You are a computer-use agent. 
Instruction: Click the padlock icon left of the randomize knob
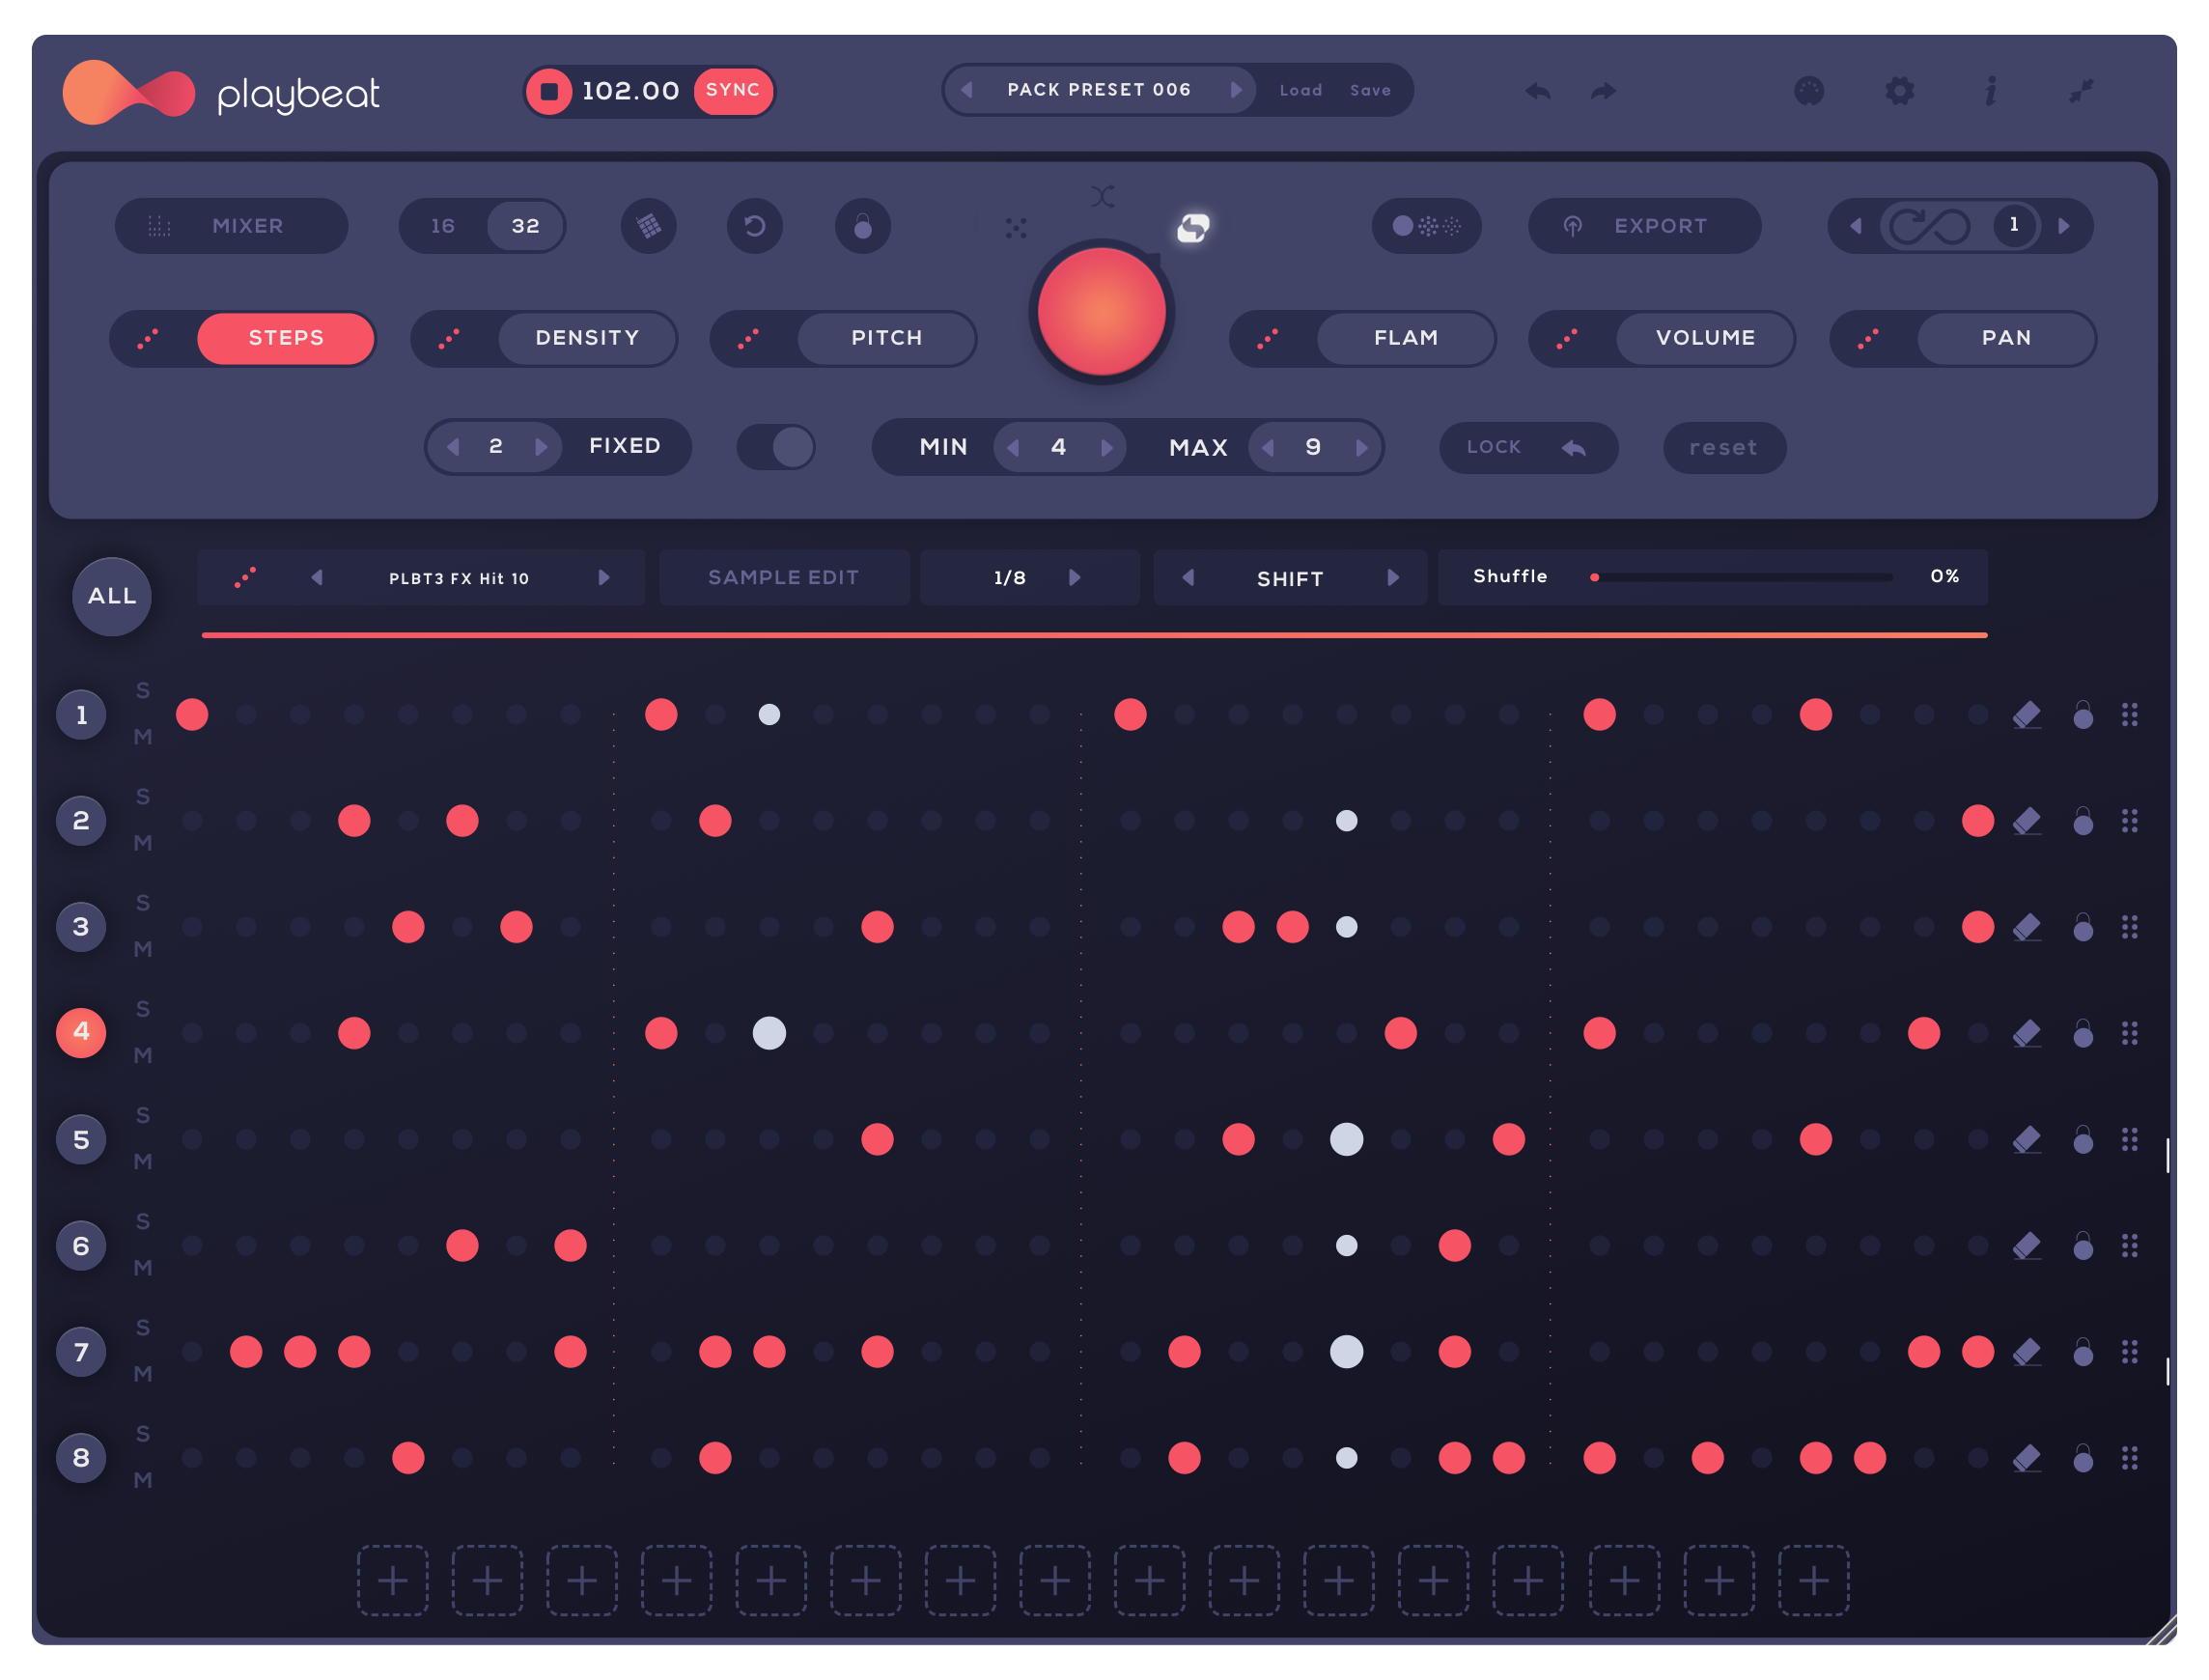[862, 226]
